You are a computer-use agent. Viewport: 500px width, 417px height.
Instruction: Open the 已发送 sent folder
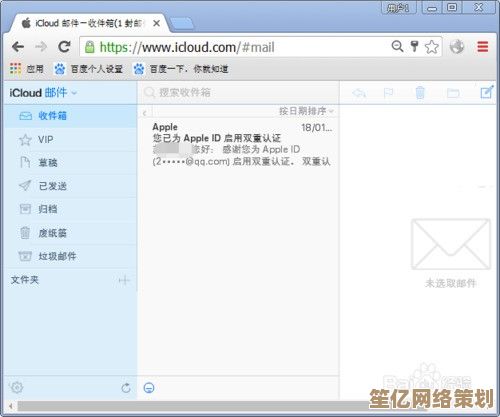point(71,186)
